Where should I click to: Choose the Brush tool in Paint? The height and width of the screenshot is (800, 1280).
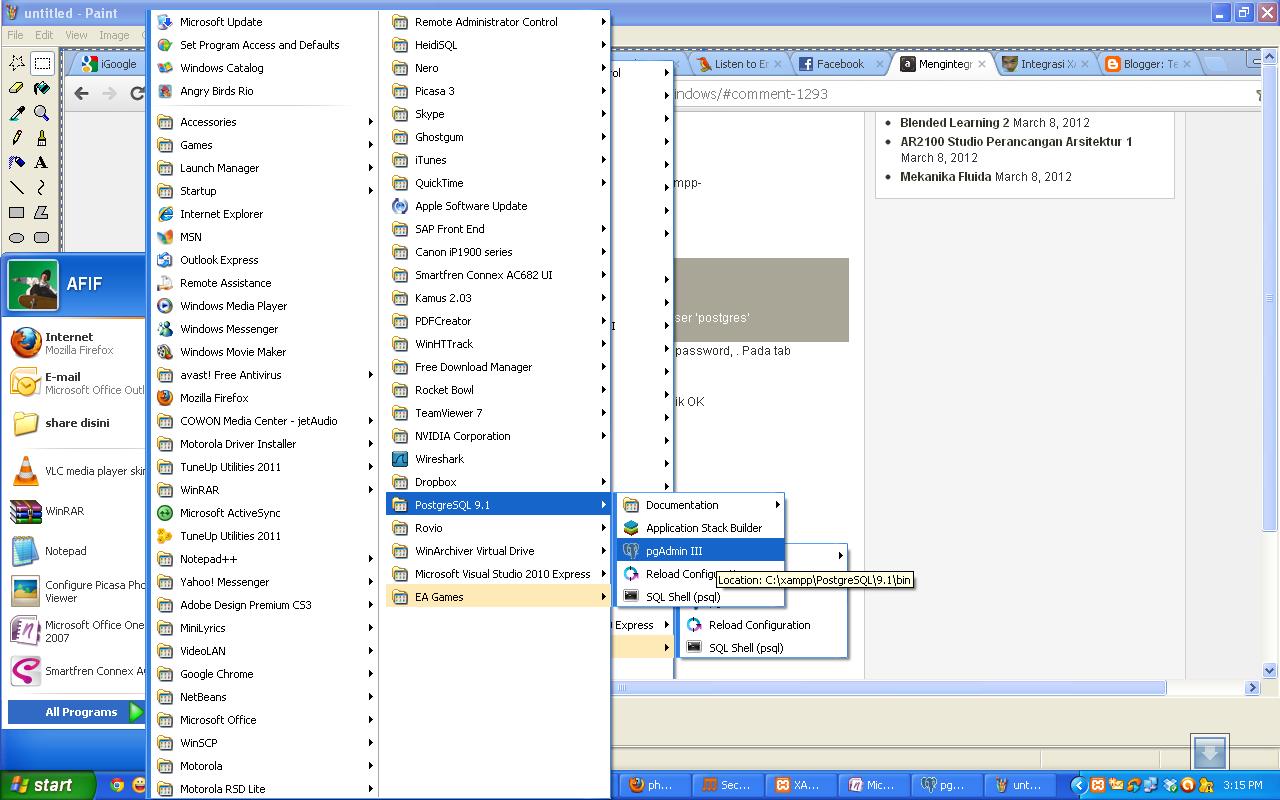pos(42,138)
